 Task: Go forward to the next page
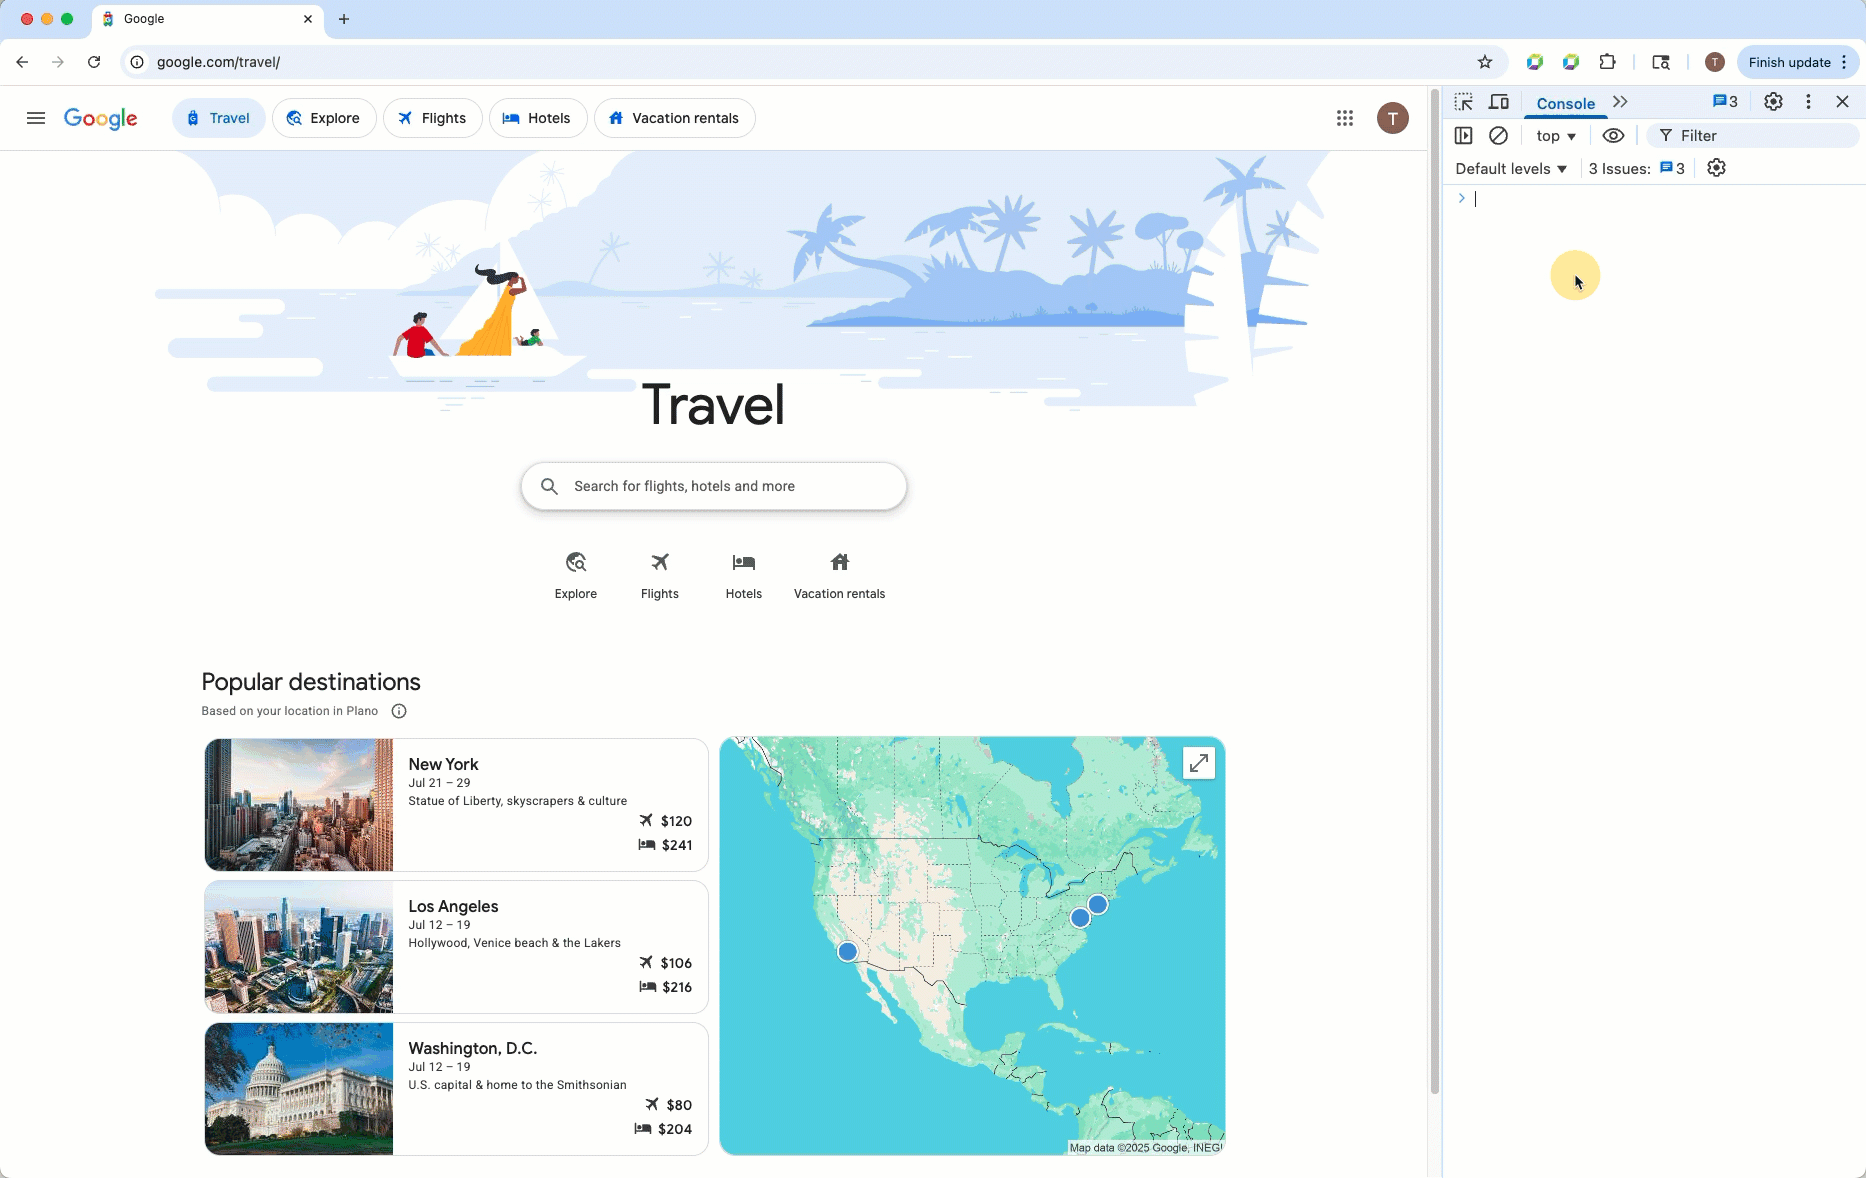click(58, 62)
